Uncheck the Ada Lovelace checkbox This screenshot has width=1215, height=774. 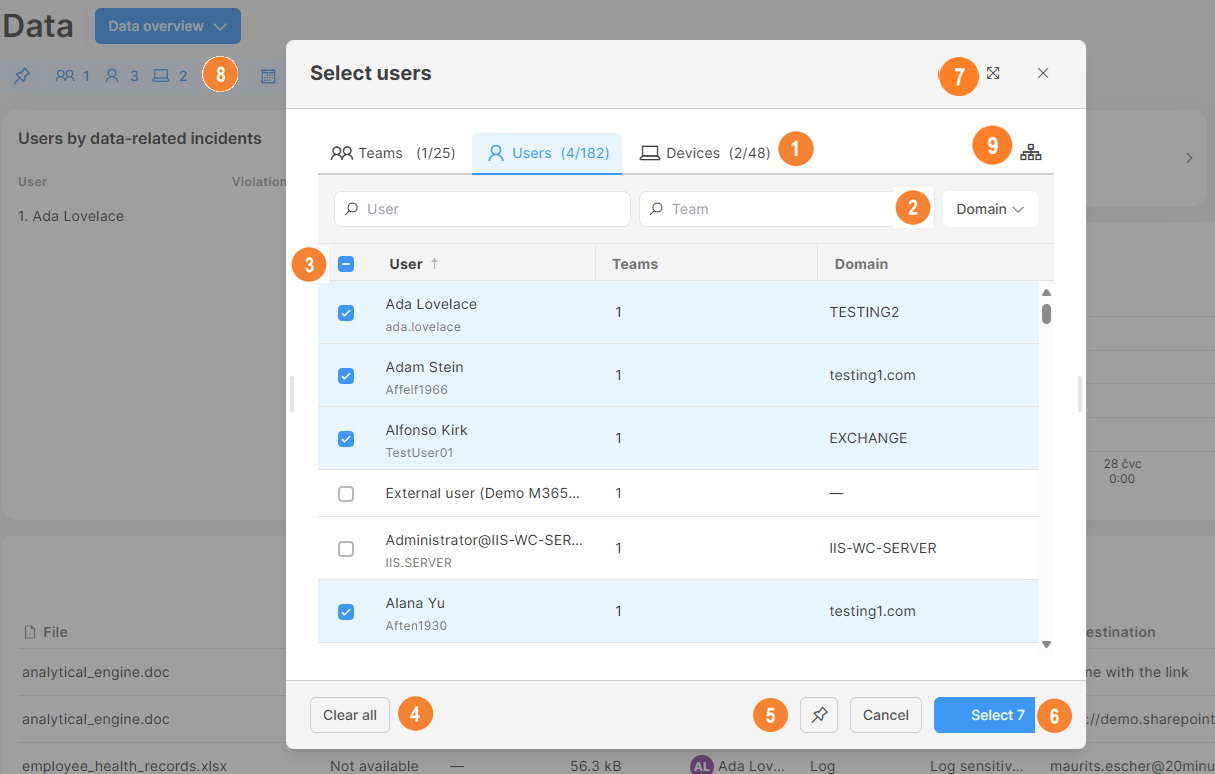coord(346,313)
